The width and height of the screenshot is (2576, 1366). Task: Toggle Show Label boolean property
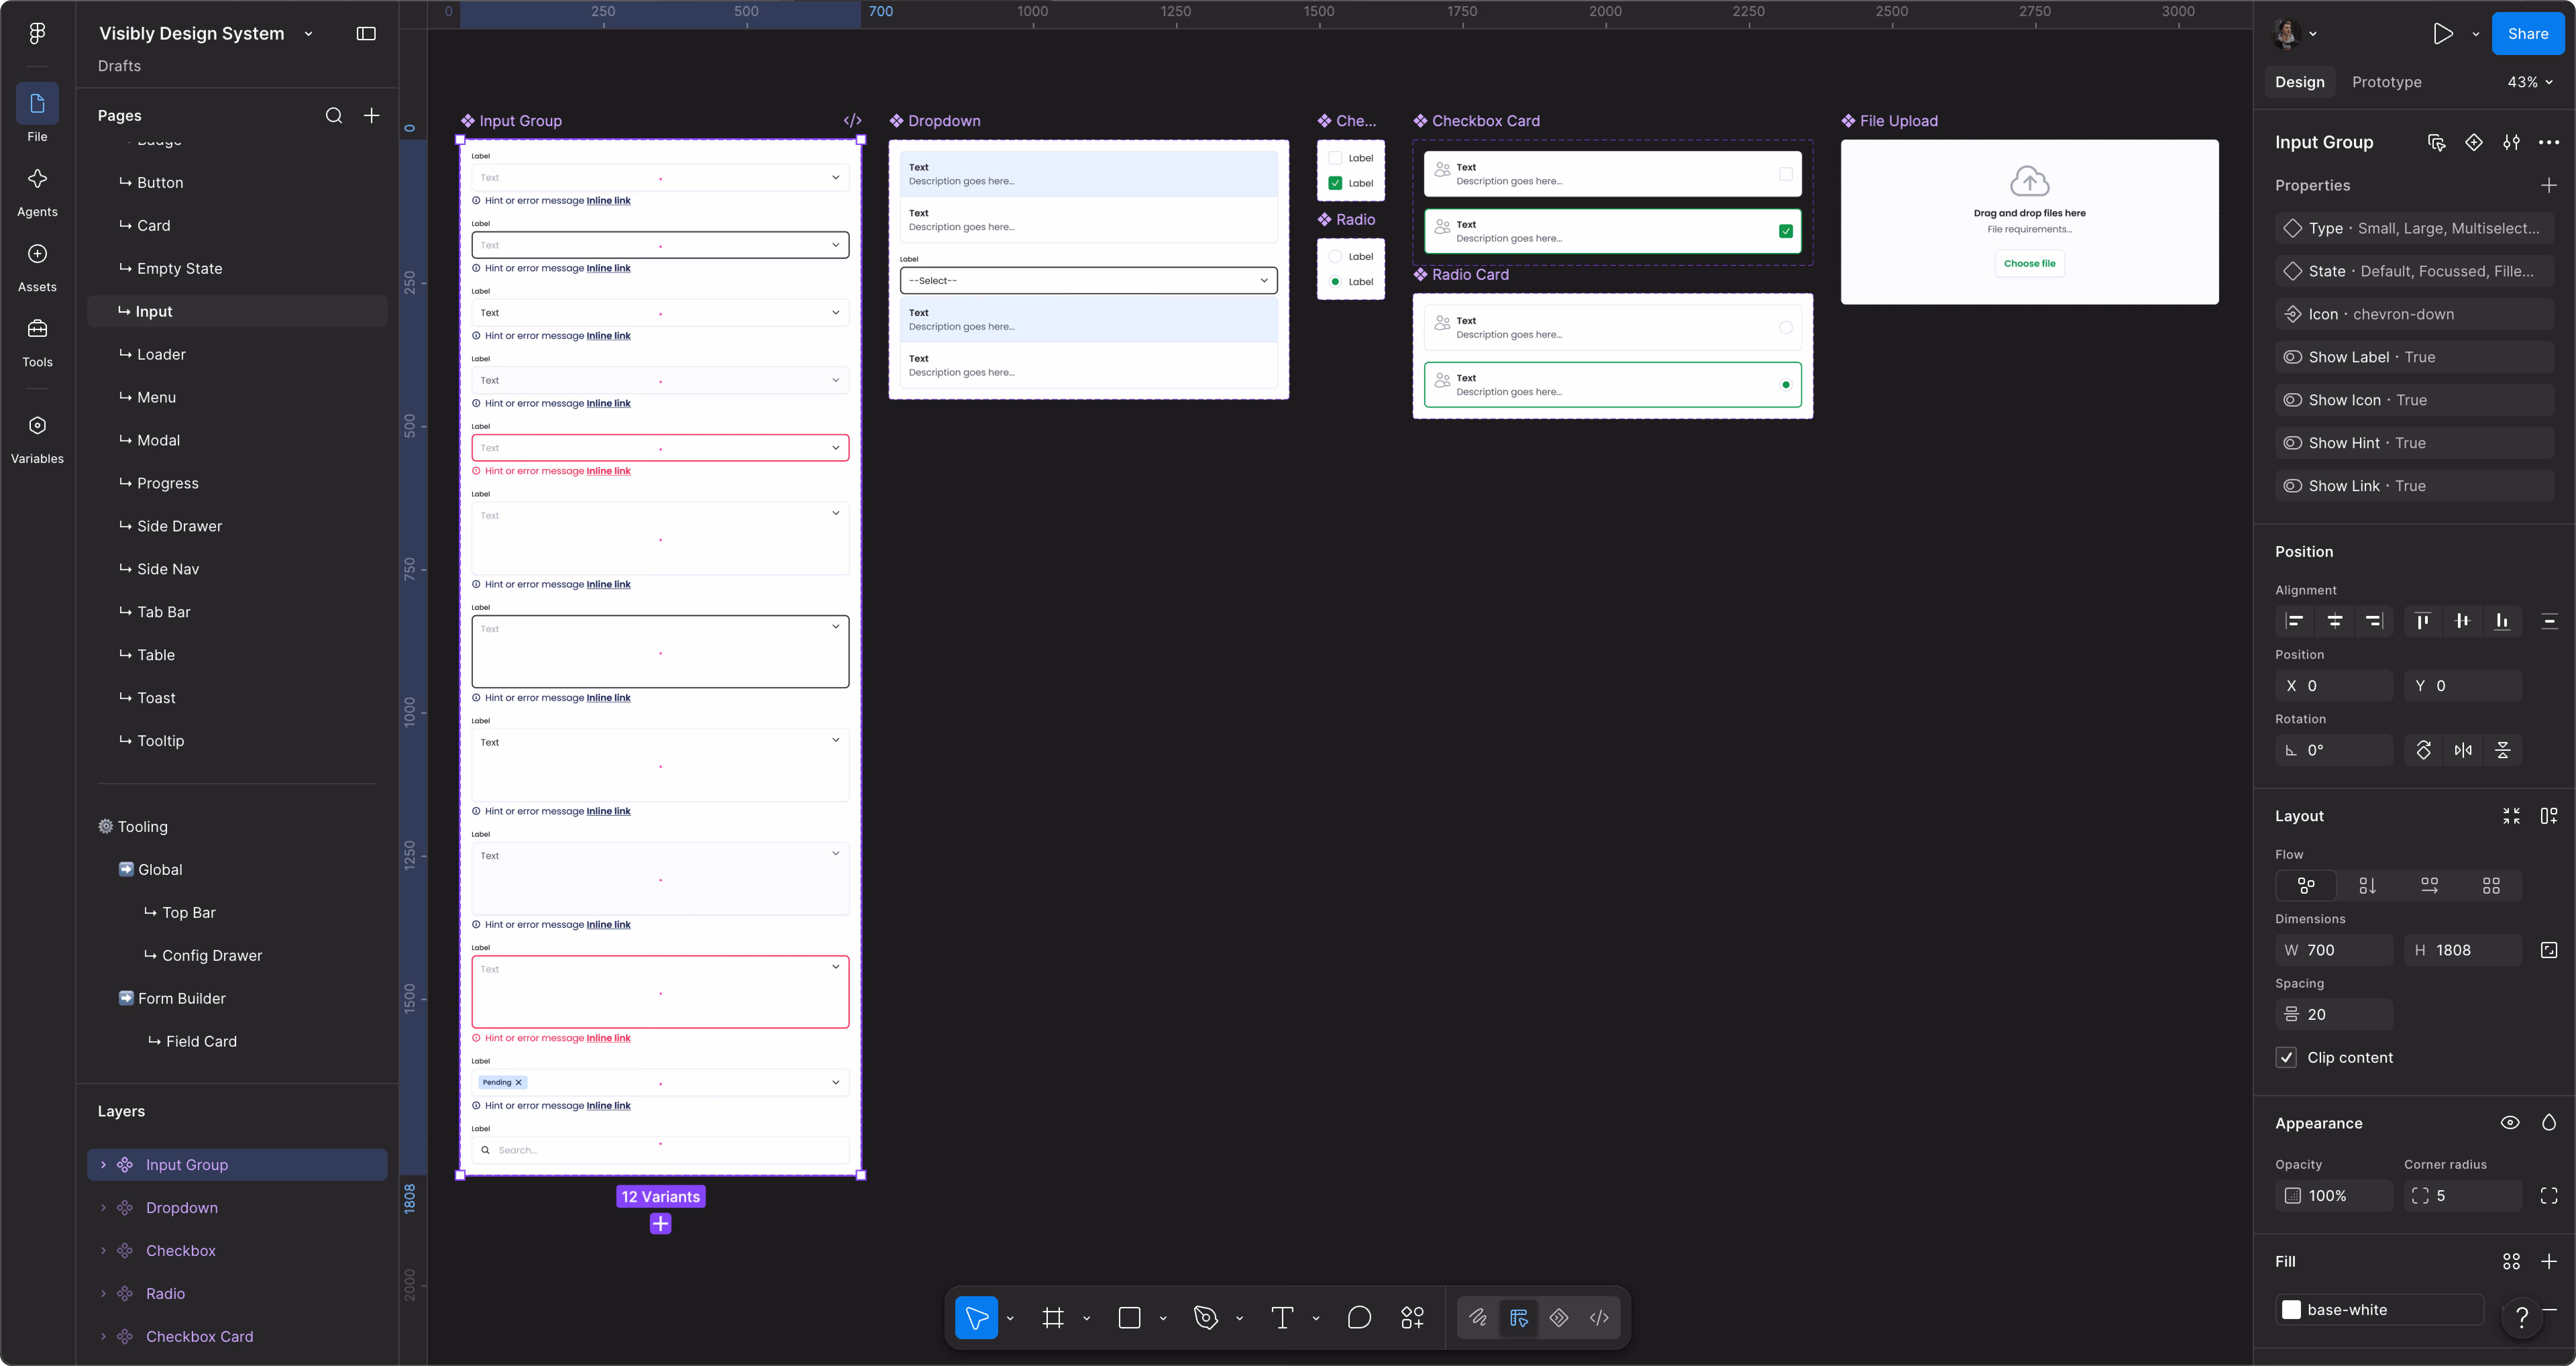tap(2414, 357)
